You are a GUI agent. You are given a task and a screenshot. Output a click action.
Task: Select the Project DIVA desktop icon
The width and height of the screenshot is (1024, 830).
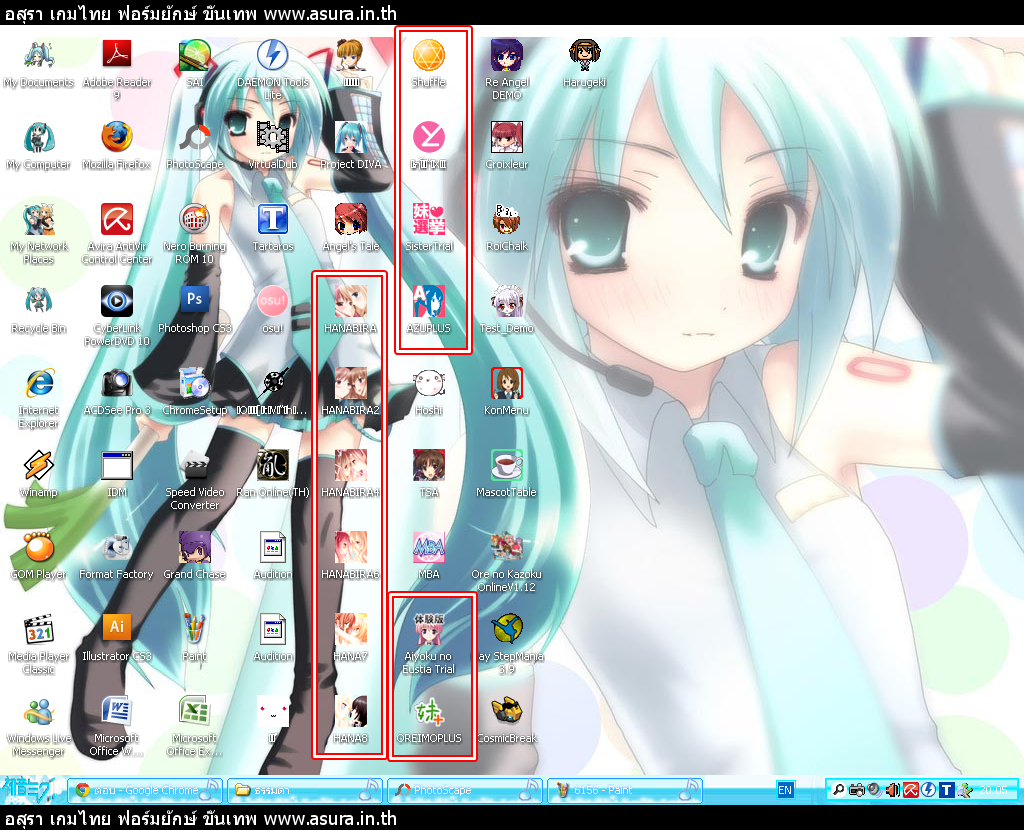click(x=351, y=137)
